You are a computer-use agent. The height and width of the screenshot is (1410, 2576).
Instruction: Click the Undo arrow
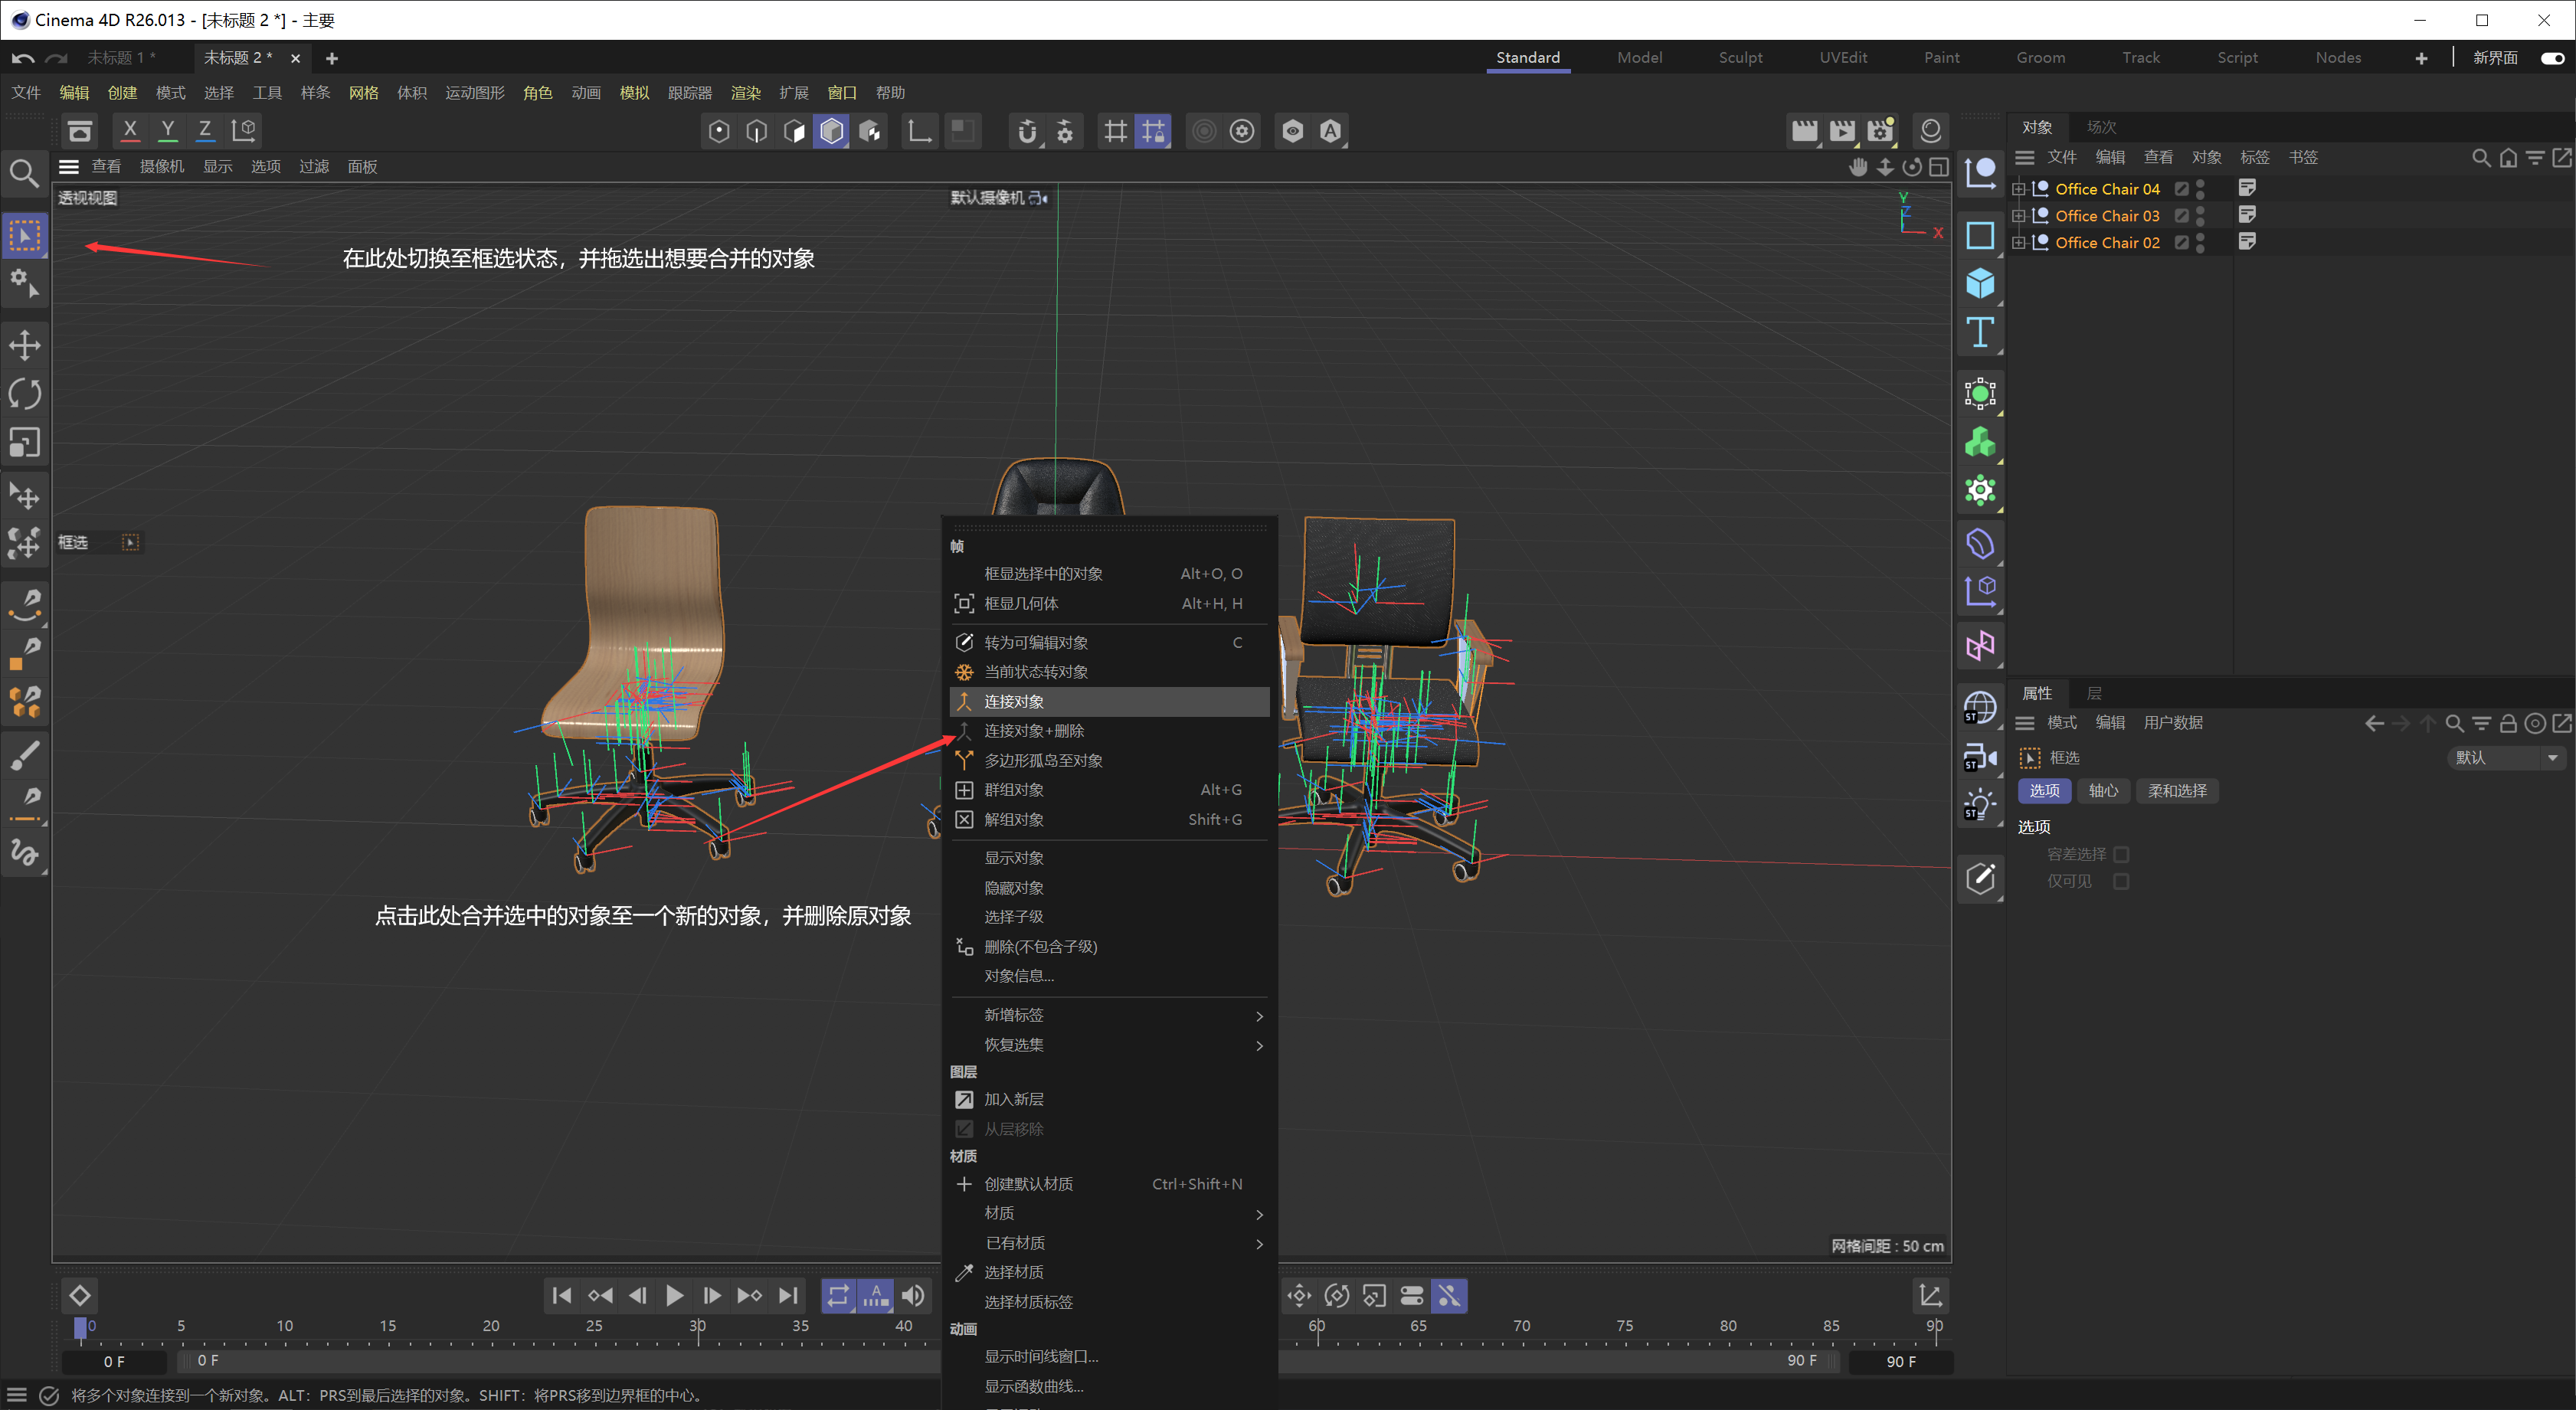[23, 58]
